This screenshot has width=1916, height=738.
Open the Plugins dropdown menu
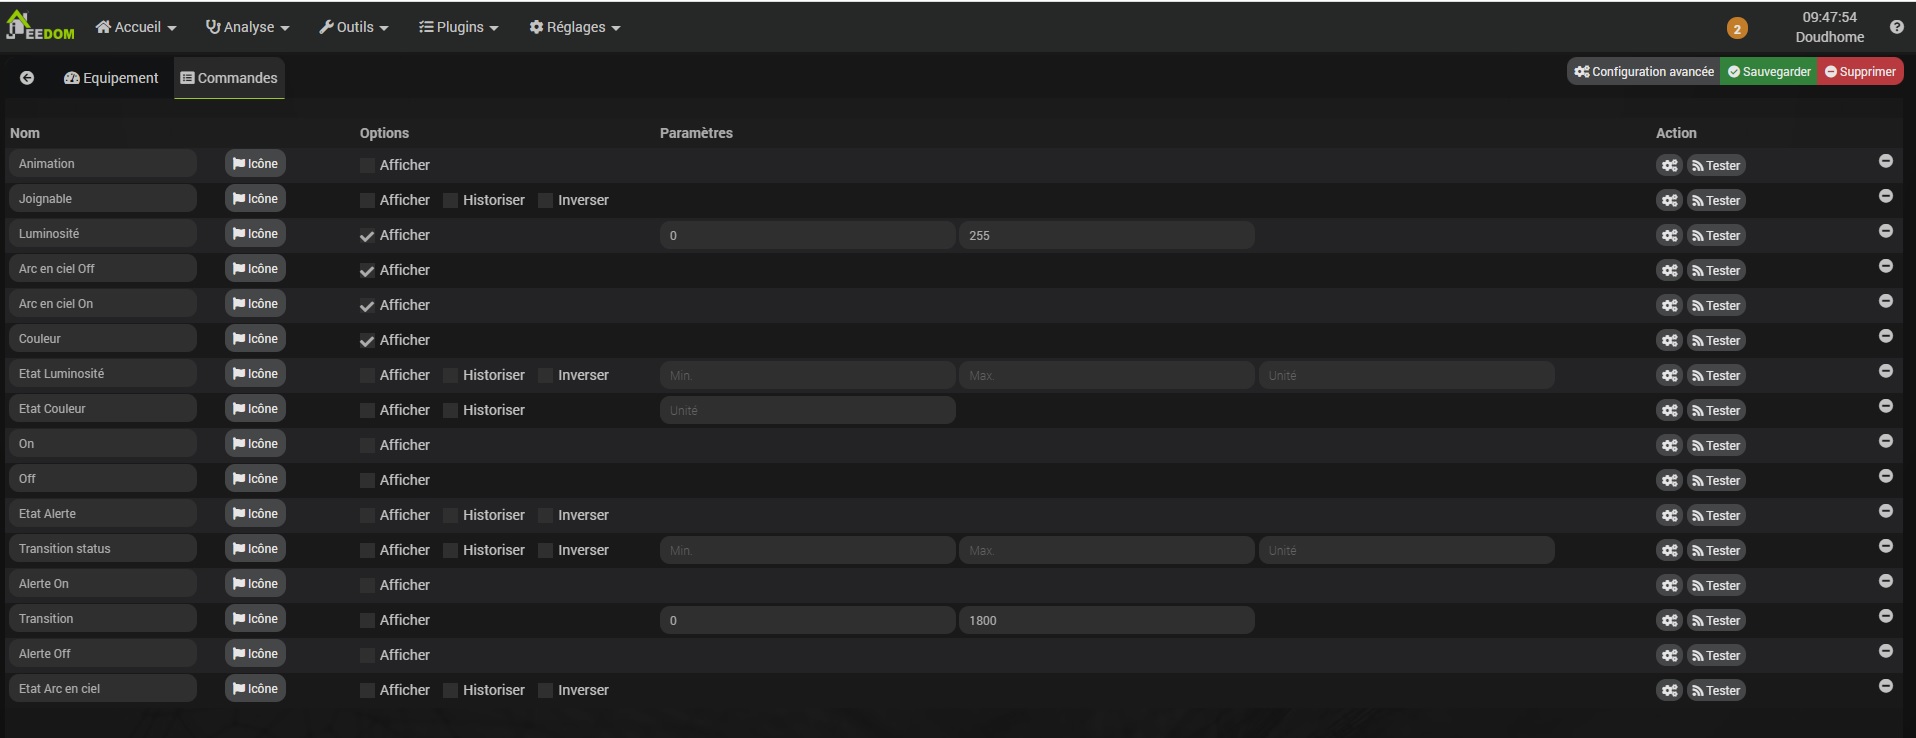(x=458, y=27)
